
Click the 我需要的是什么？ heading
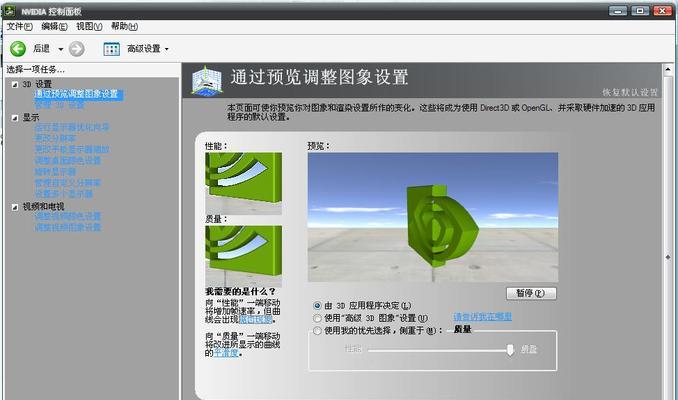[240, 292]
